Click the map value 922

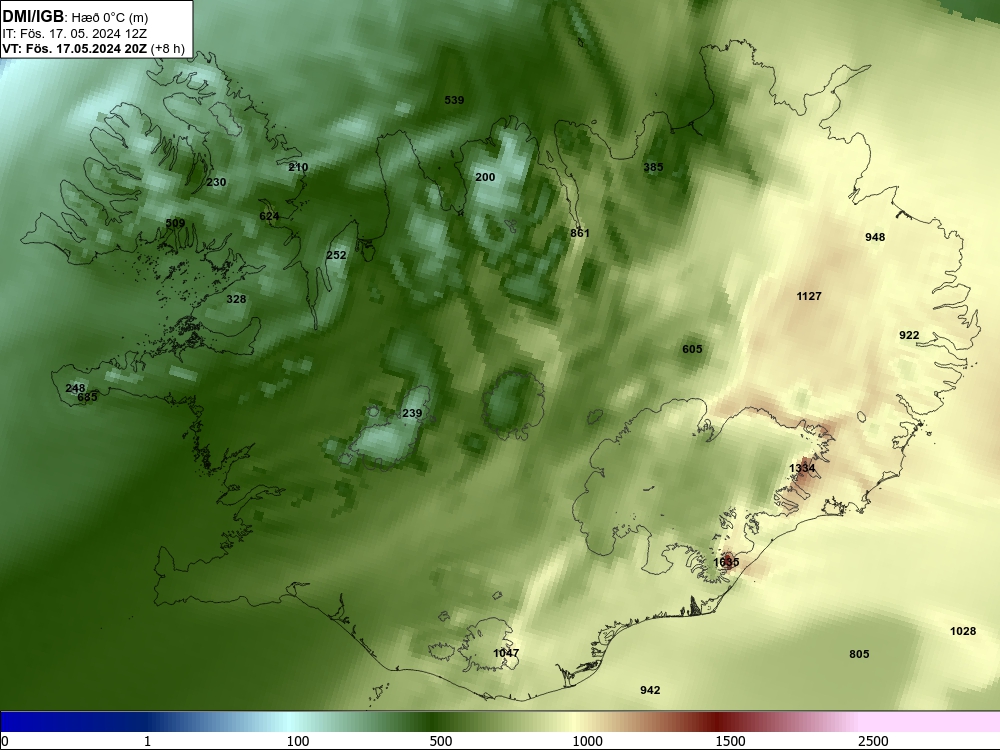[x=909, y=335]
